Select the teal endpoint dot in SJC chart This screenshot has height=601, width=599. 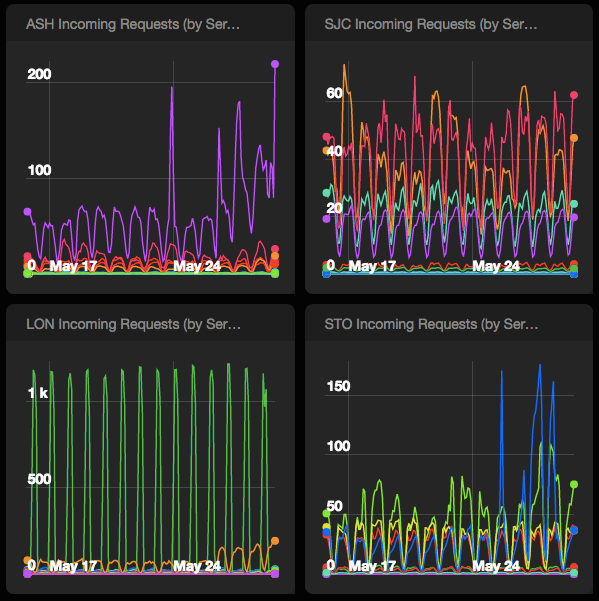coord(574,204)
